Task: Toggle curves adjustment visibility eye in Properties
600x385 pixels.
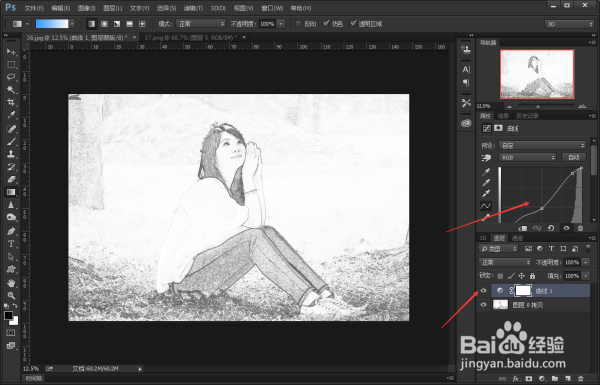Action: pyautogui.click(x=566, y=228)
